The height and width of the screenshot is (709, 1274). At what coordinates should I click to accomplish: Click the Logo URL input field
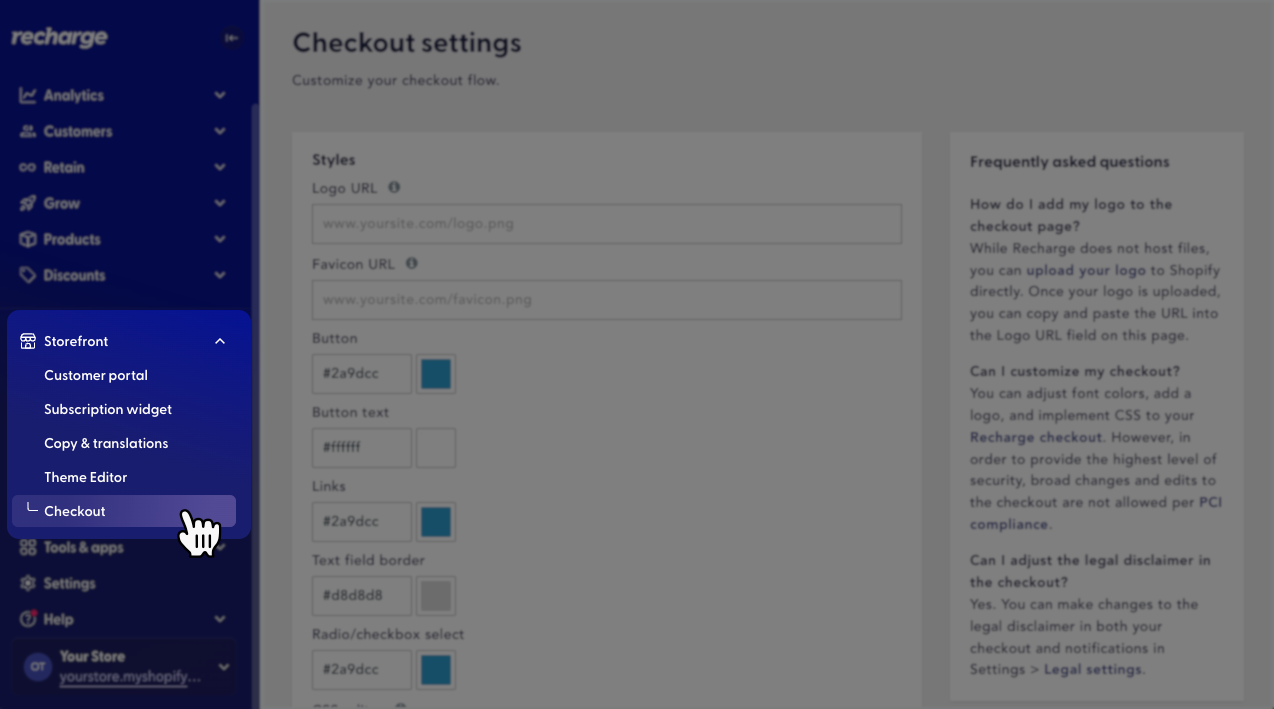pyautogui.click(x=607, y=224)
